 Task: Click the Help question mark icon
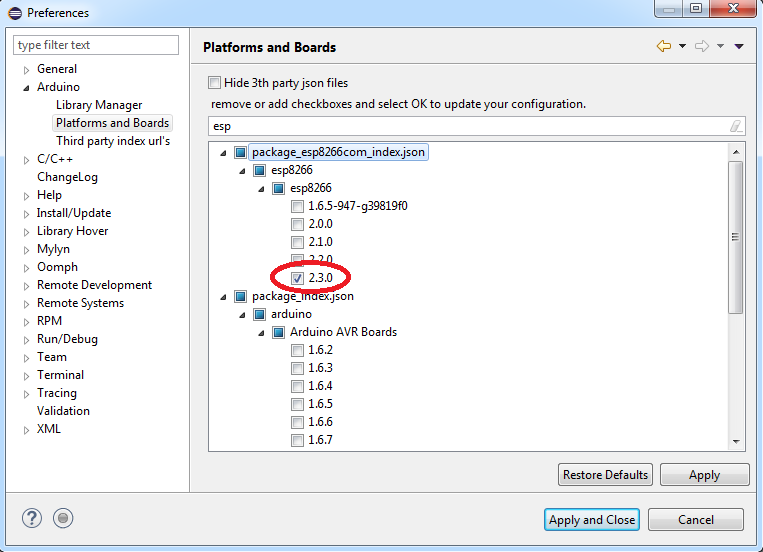point(33,518)
